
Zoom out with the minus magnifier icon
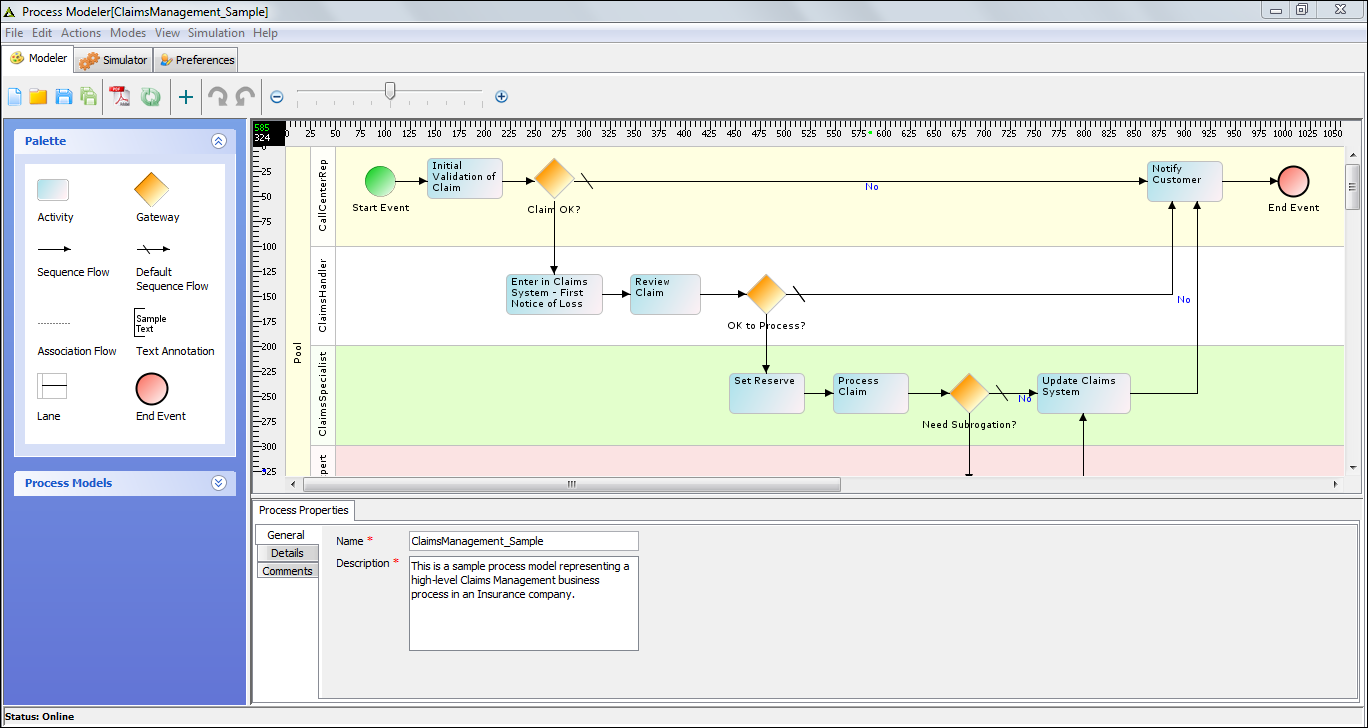click(x=277, y=97)
